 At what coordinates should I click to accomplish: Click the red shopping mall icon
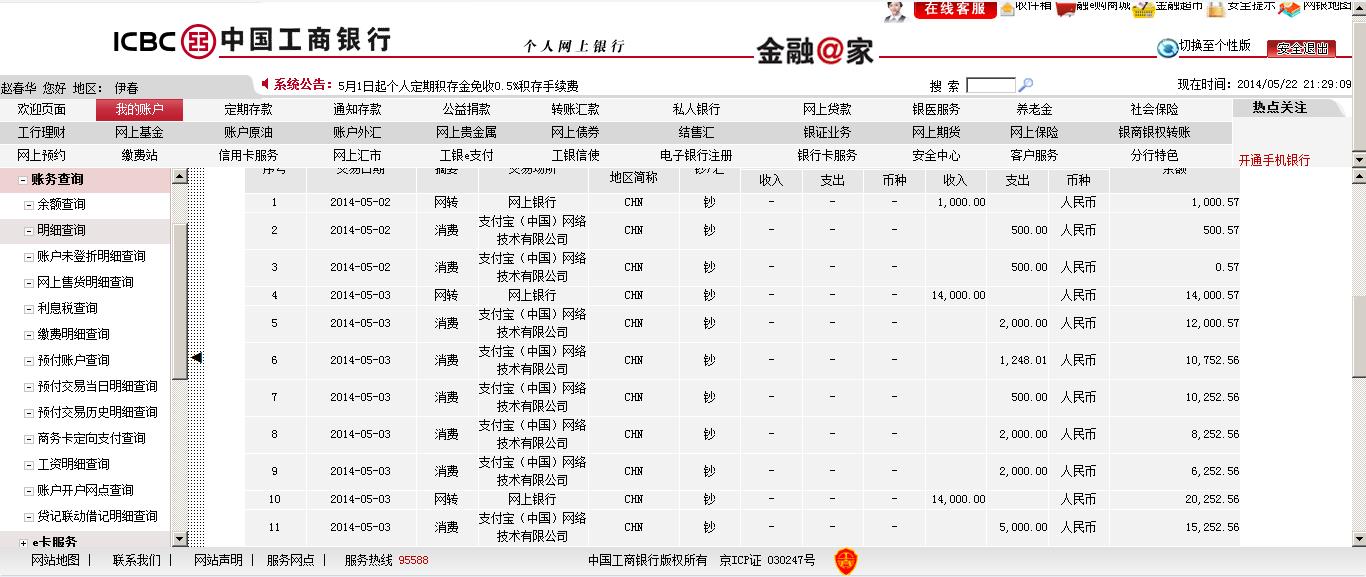(x=1066, y=8)
